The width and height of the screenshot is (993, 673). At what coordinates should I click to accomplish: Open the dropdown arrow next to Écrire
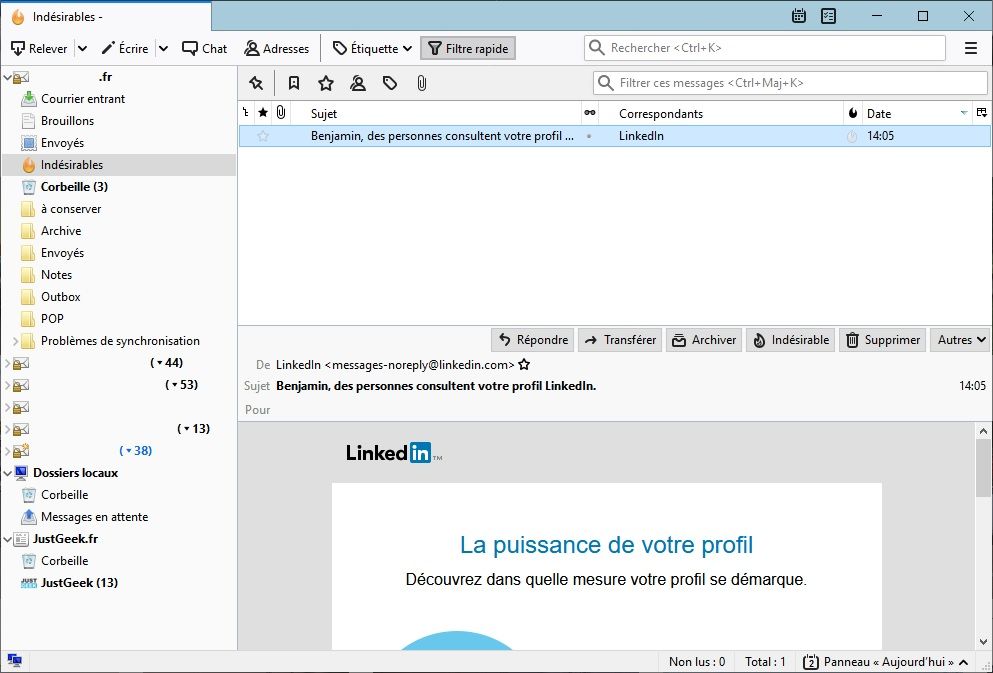(x=163, y=49)
